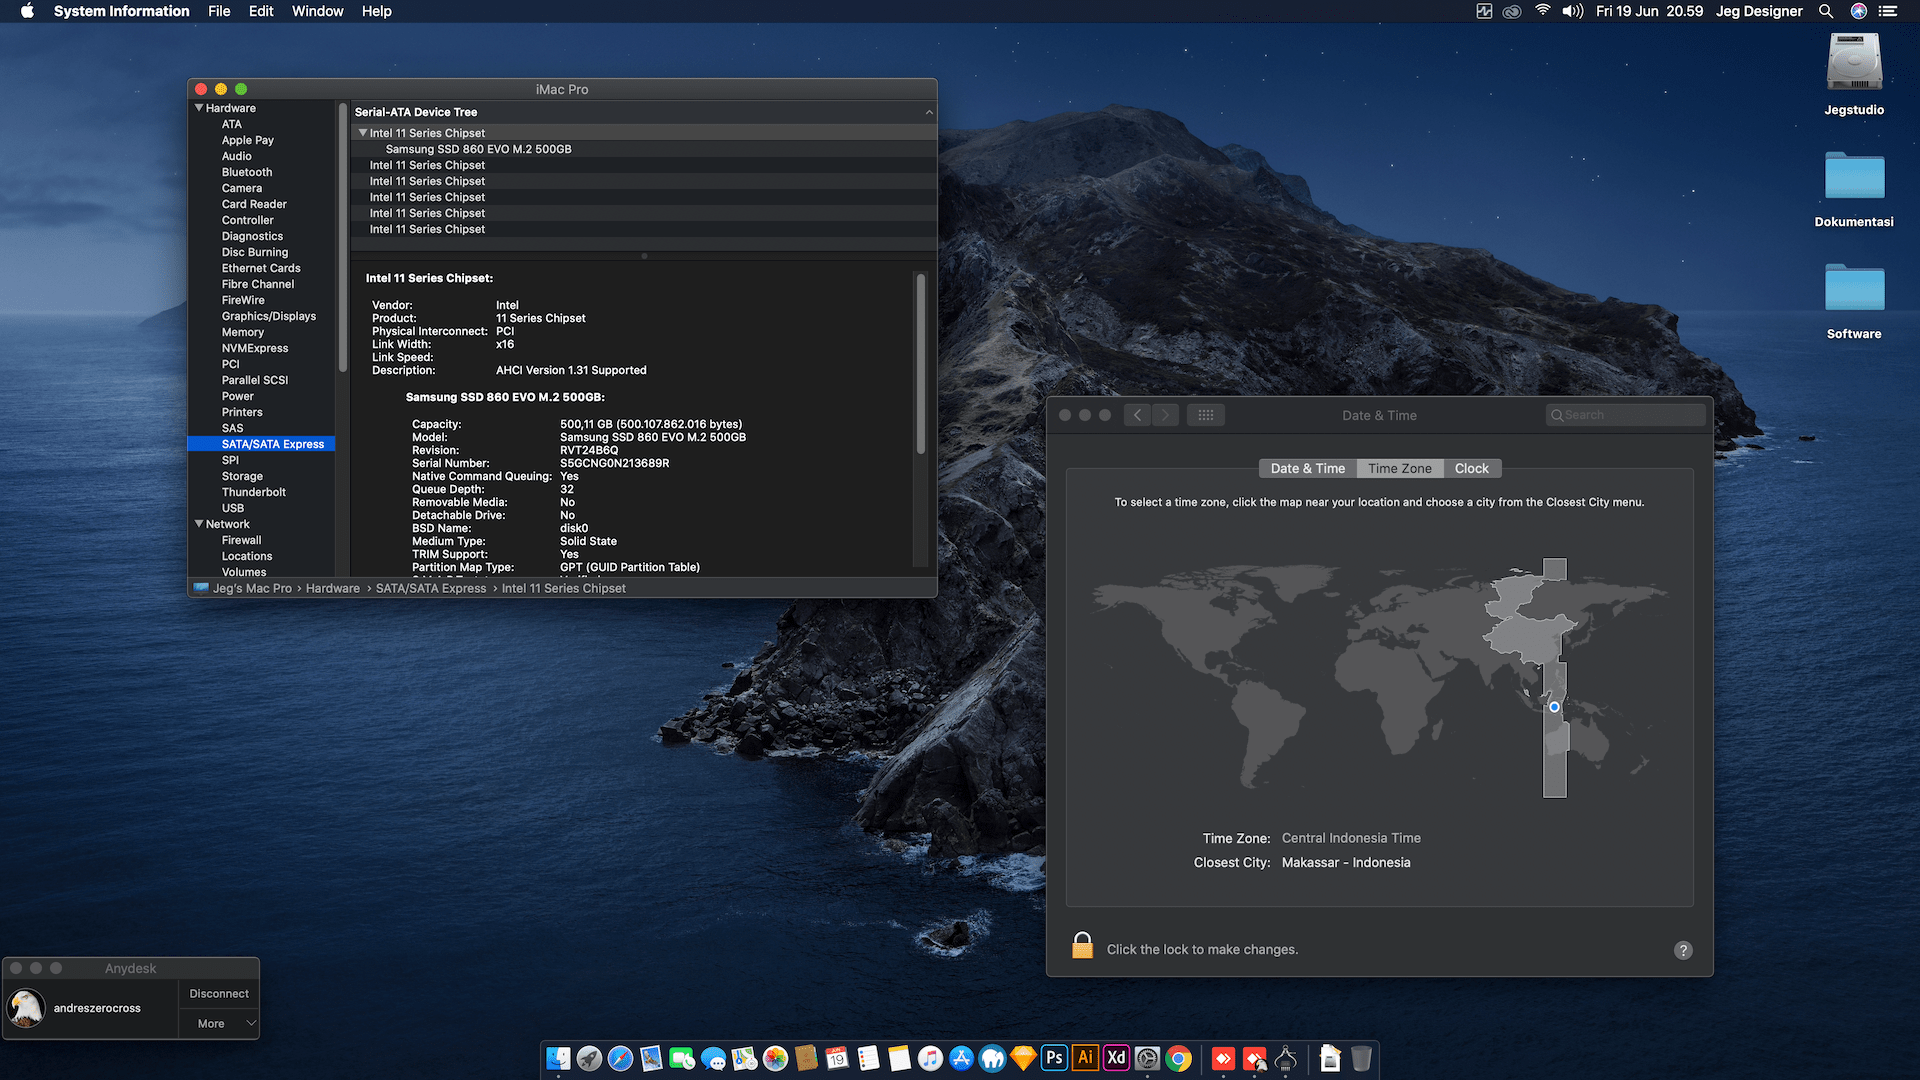Click the Spotlight search icon in menu bar

click(1826, 11)
